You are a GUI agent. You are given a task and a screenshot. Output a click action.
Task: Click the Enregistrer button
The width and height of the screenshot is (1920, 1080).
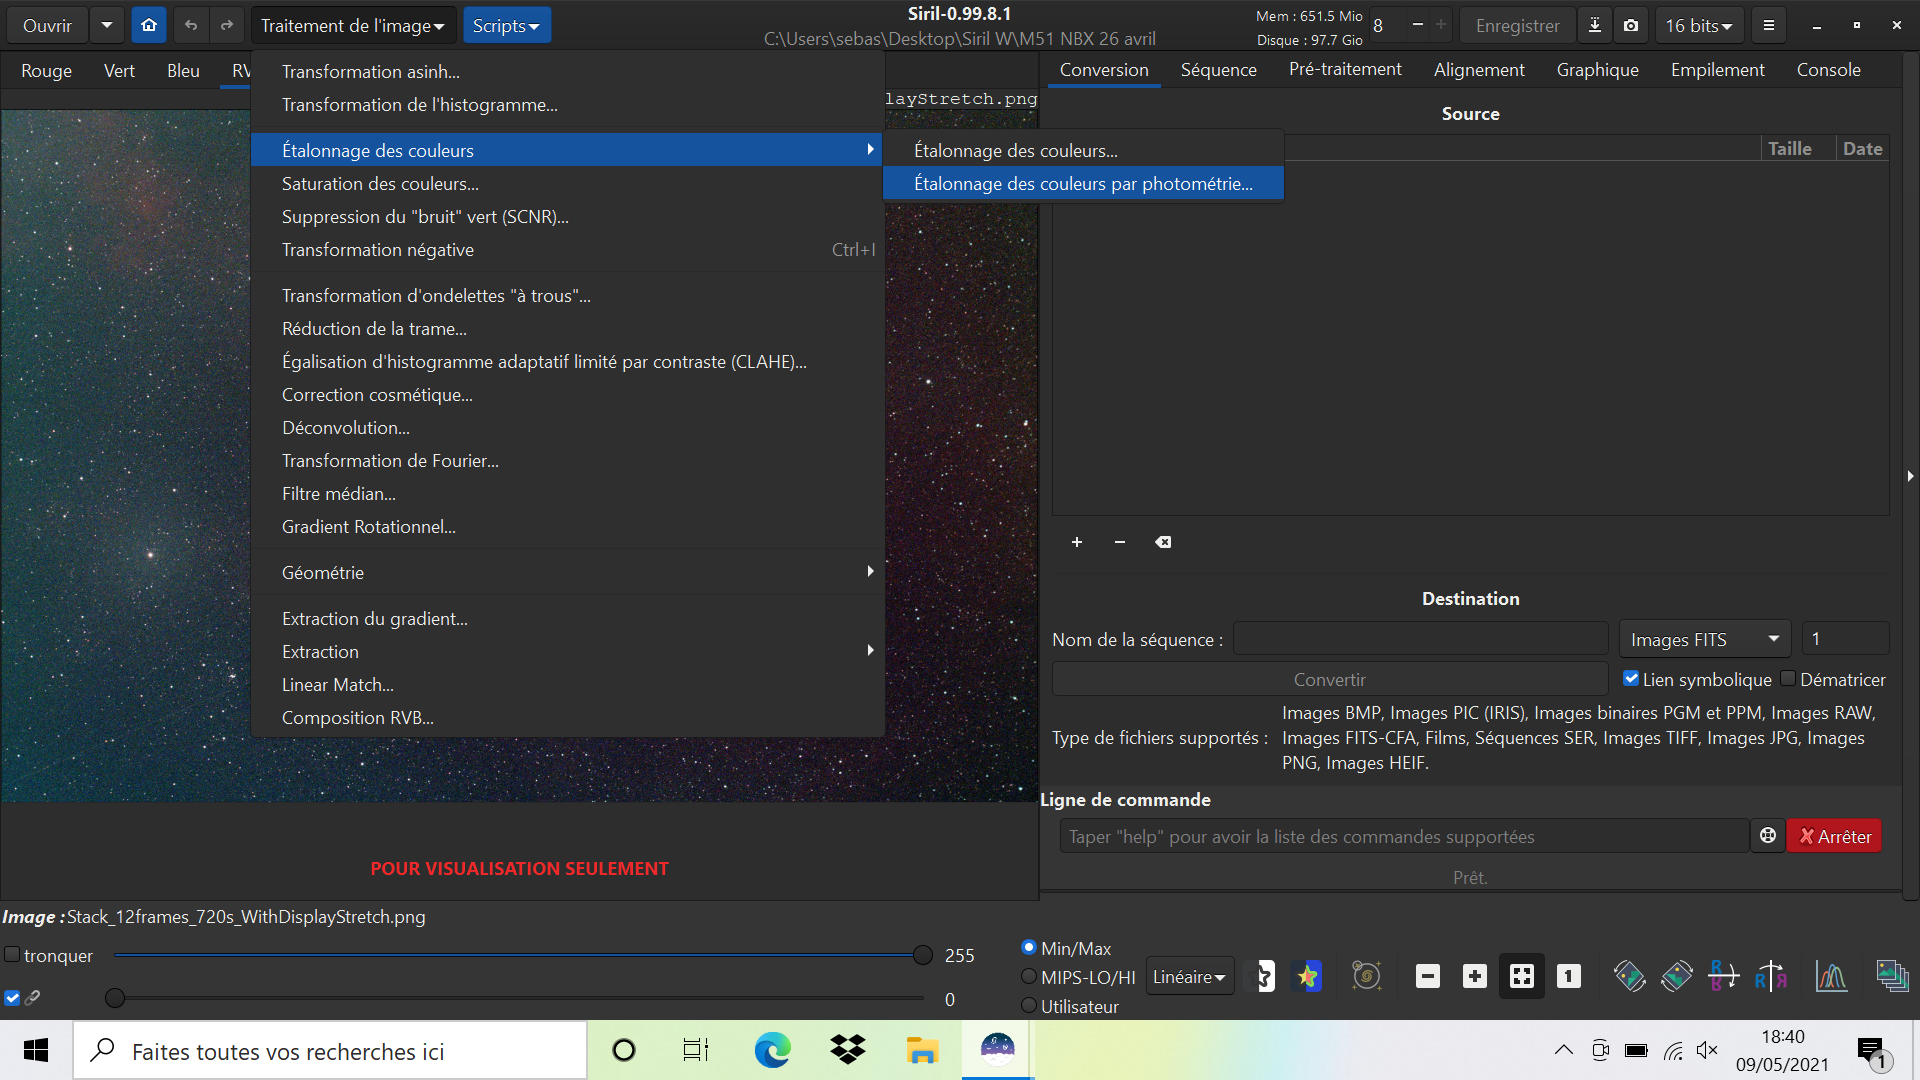(x=1517, y=25)
